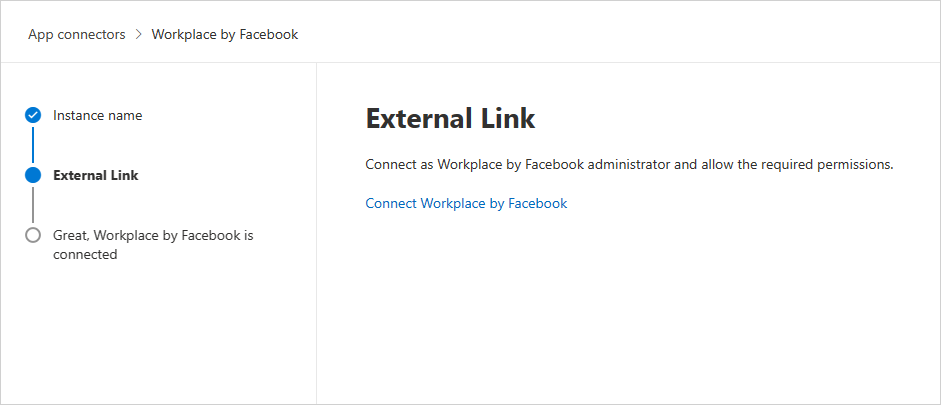Click the word connected in last step label
This screenshot has width=941, height=405.
pos(85,254)
